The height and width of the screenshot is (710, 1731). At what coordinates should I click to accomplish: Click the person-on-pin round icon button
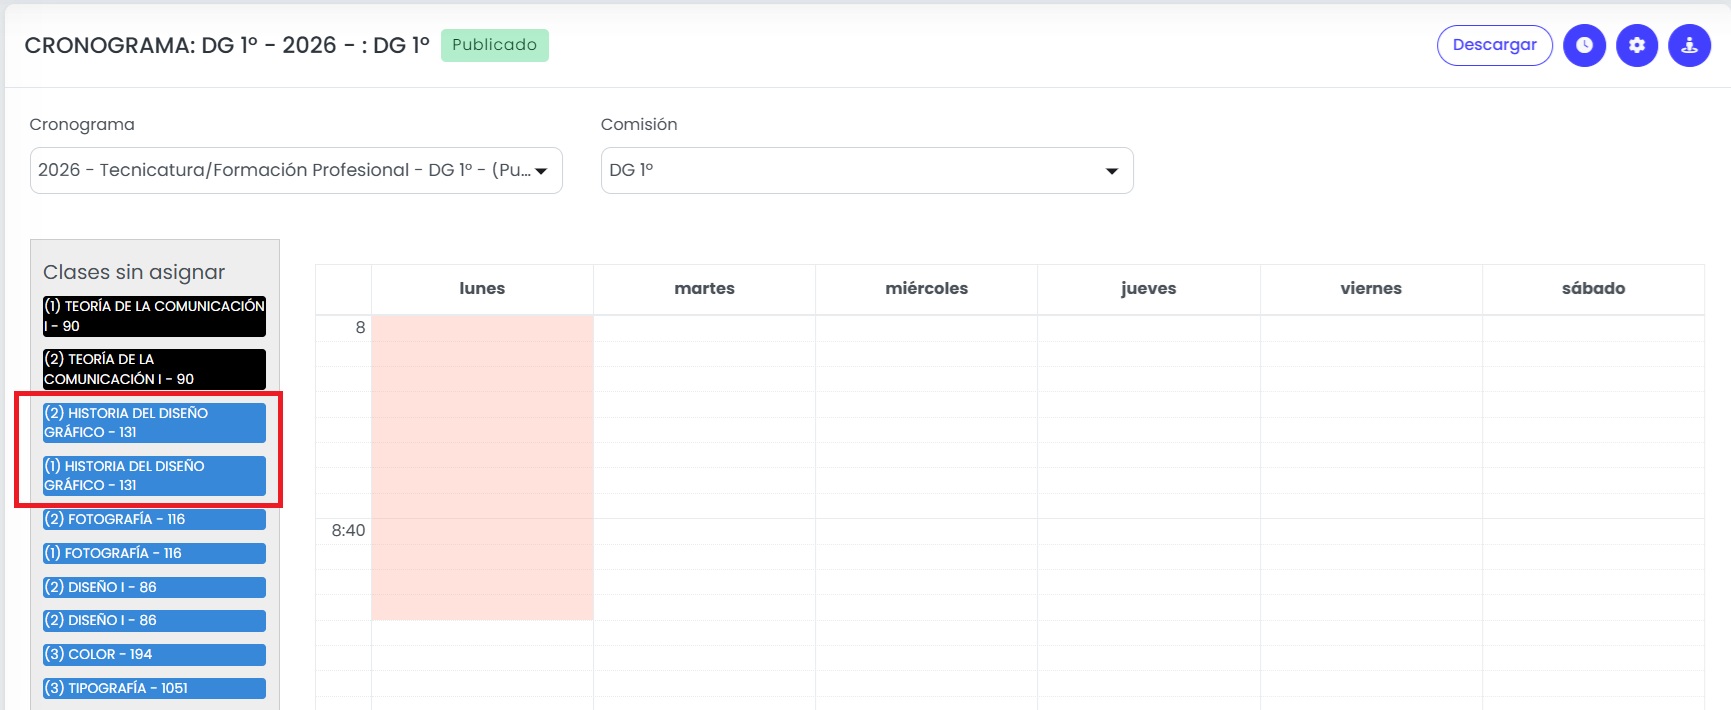pos(1689,45)
